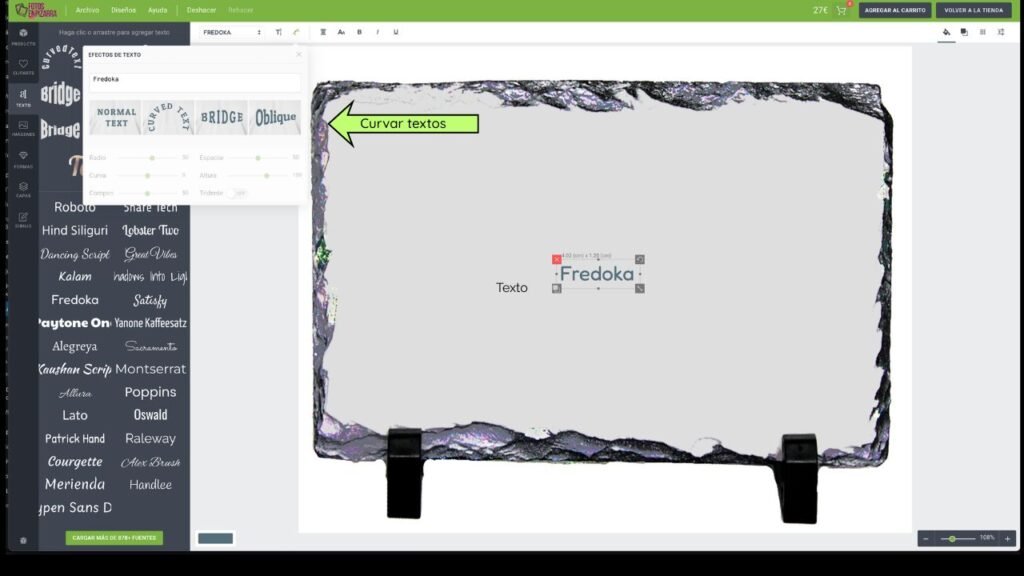Click the text effects curve icon
The image size is (1024, 576).
pyautogui.click(x=296, y=32)
